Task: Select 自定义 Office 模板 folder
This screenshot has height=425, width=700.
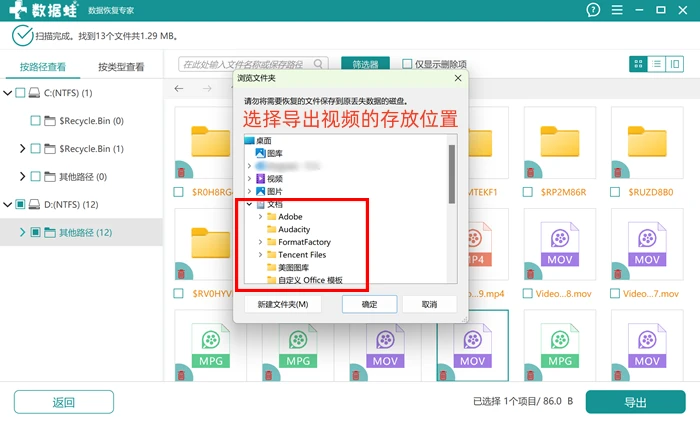Action: click(305, 280)
